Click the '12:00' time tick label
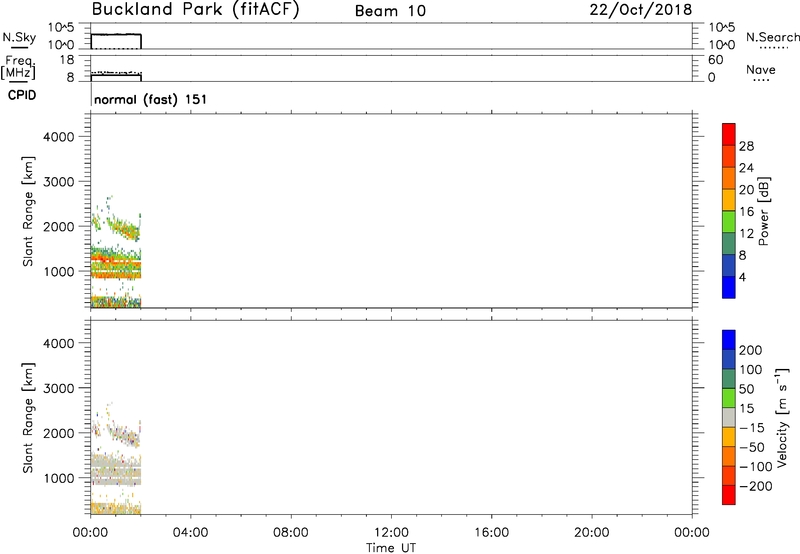 [391, 533]
